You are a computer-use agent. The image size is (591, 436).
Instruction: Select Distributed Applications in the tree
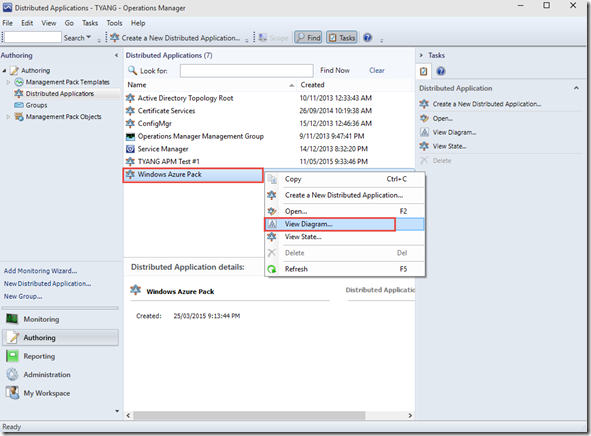tap(60, 93)
